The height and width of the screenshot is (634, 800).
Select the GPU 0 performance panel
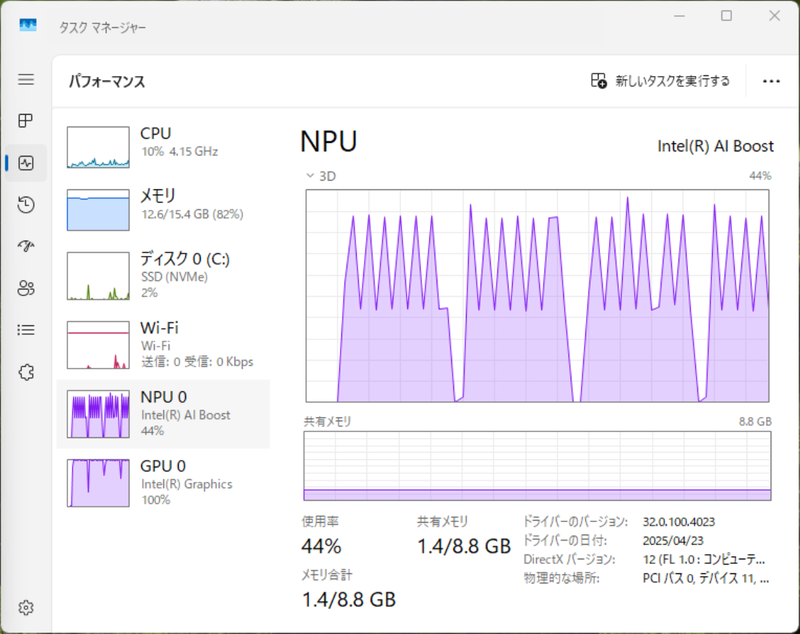[x=165, y=481]
